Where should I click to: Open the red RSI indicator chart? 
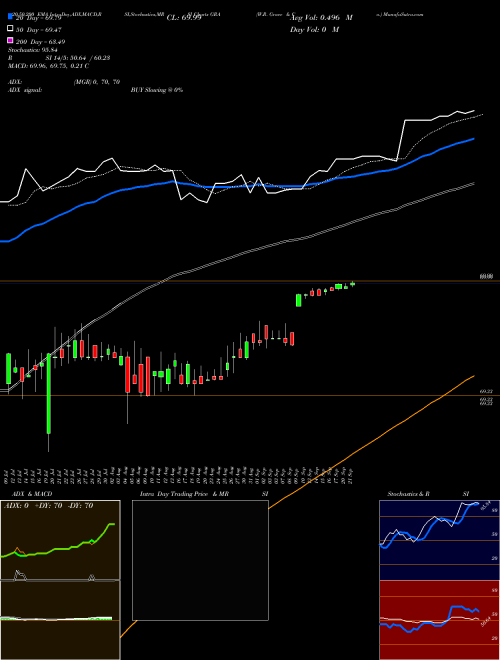pos(439,620)
